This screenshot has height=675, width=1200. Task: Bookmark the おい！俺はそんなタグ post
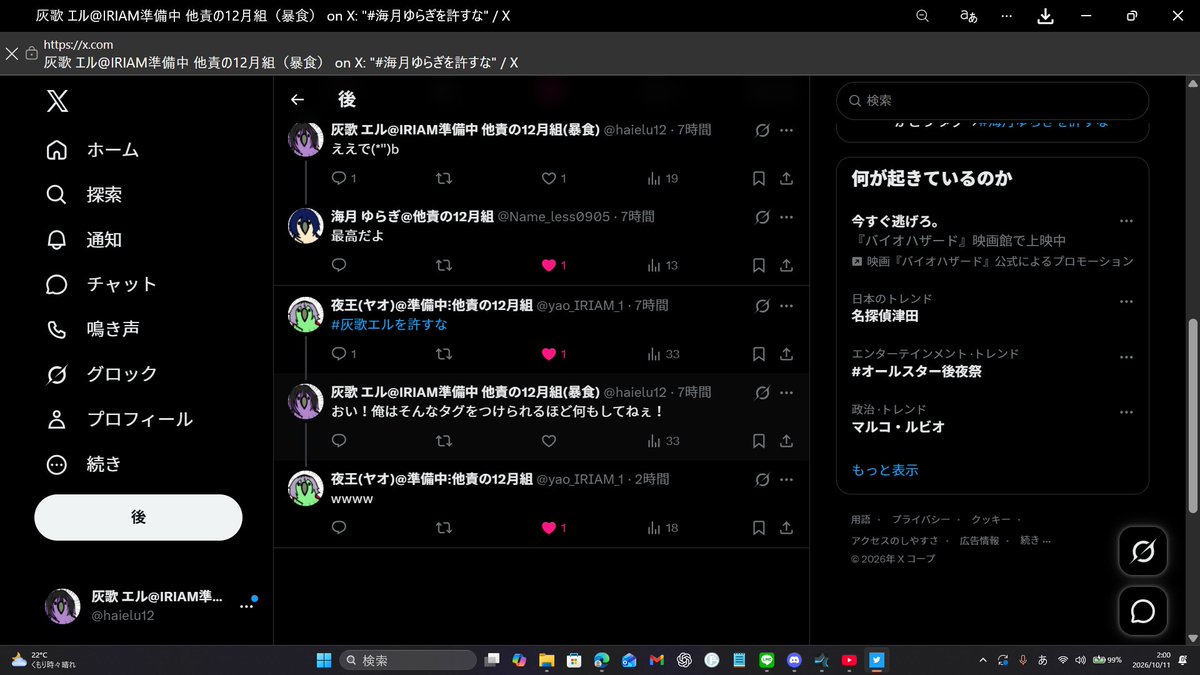(x=759, y=440)
